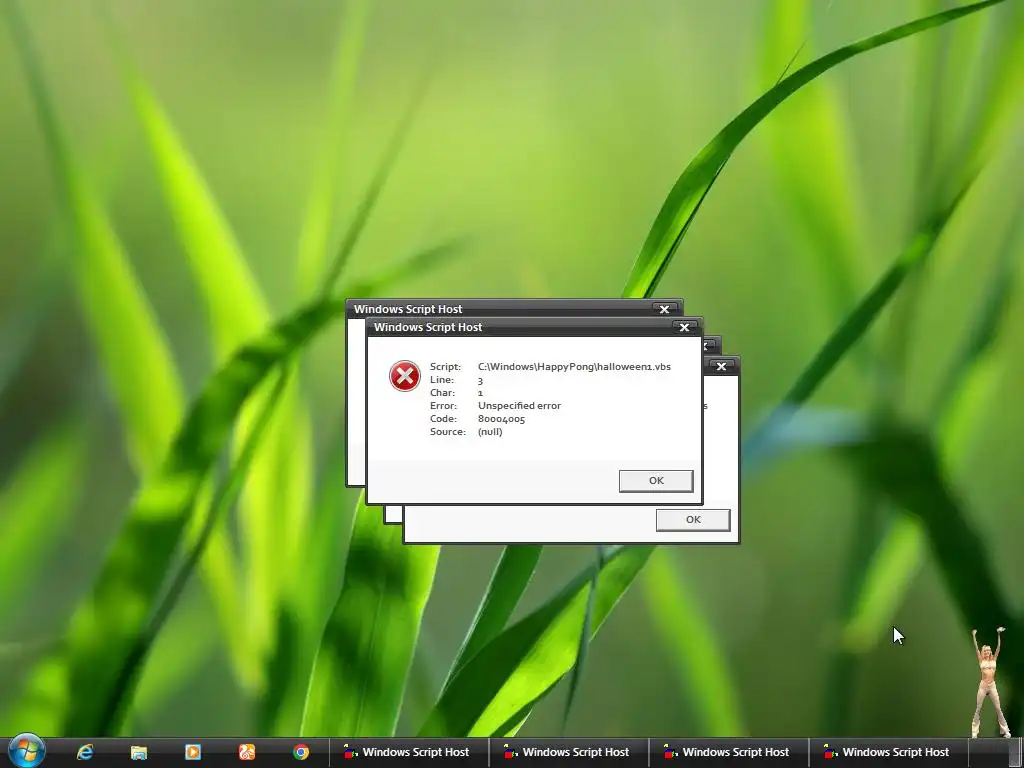
Task: Click OK in the rearmost script dialog
Action: pyautogui.click(x=693, y=520)
